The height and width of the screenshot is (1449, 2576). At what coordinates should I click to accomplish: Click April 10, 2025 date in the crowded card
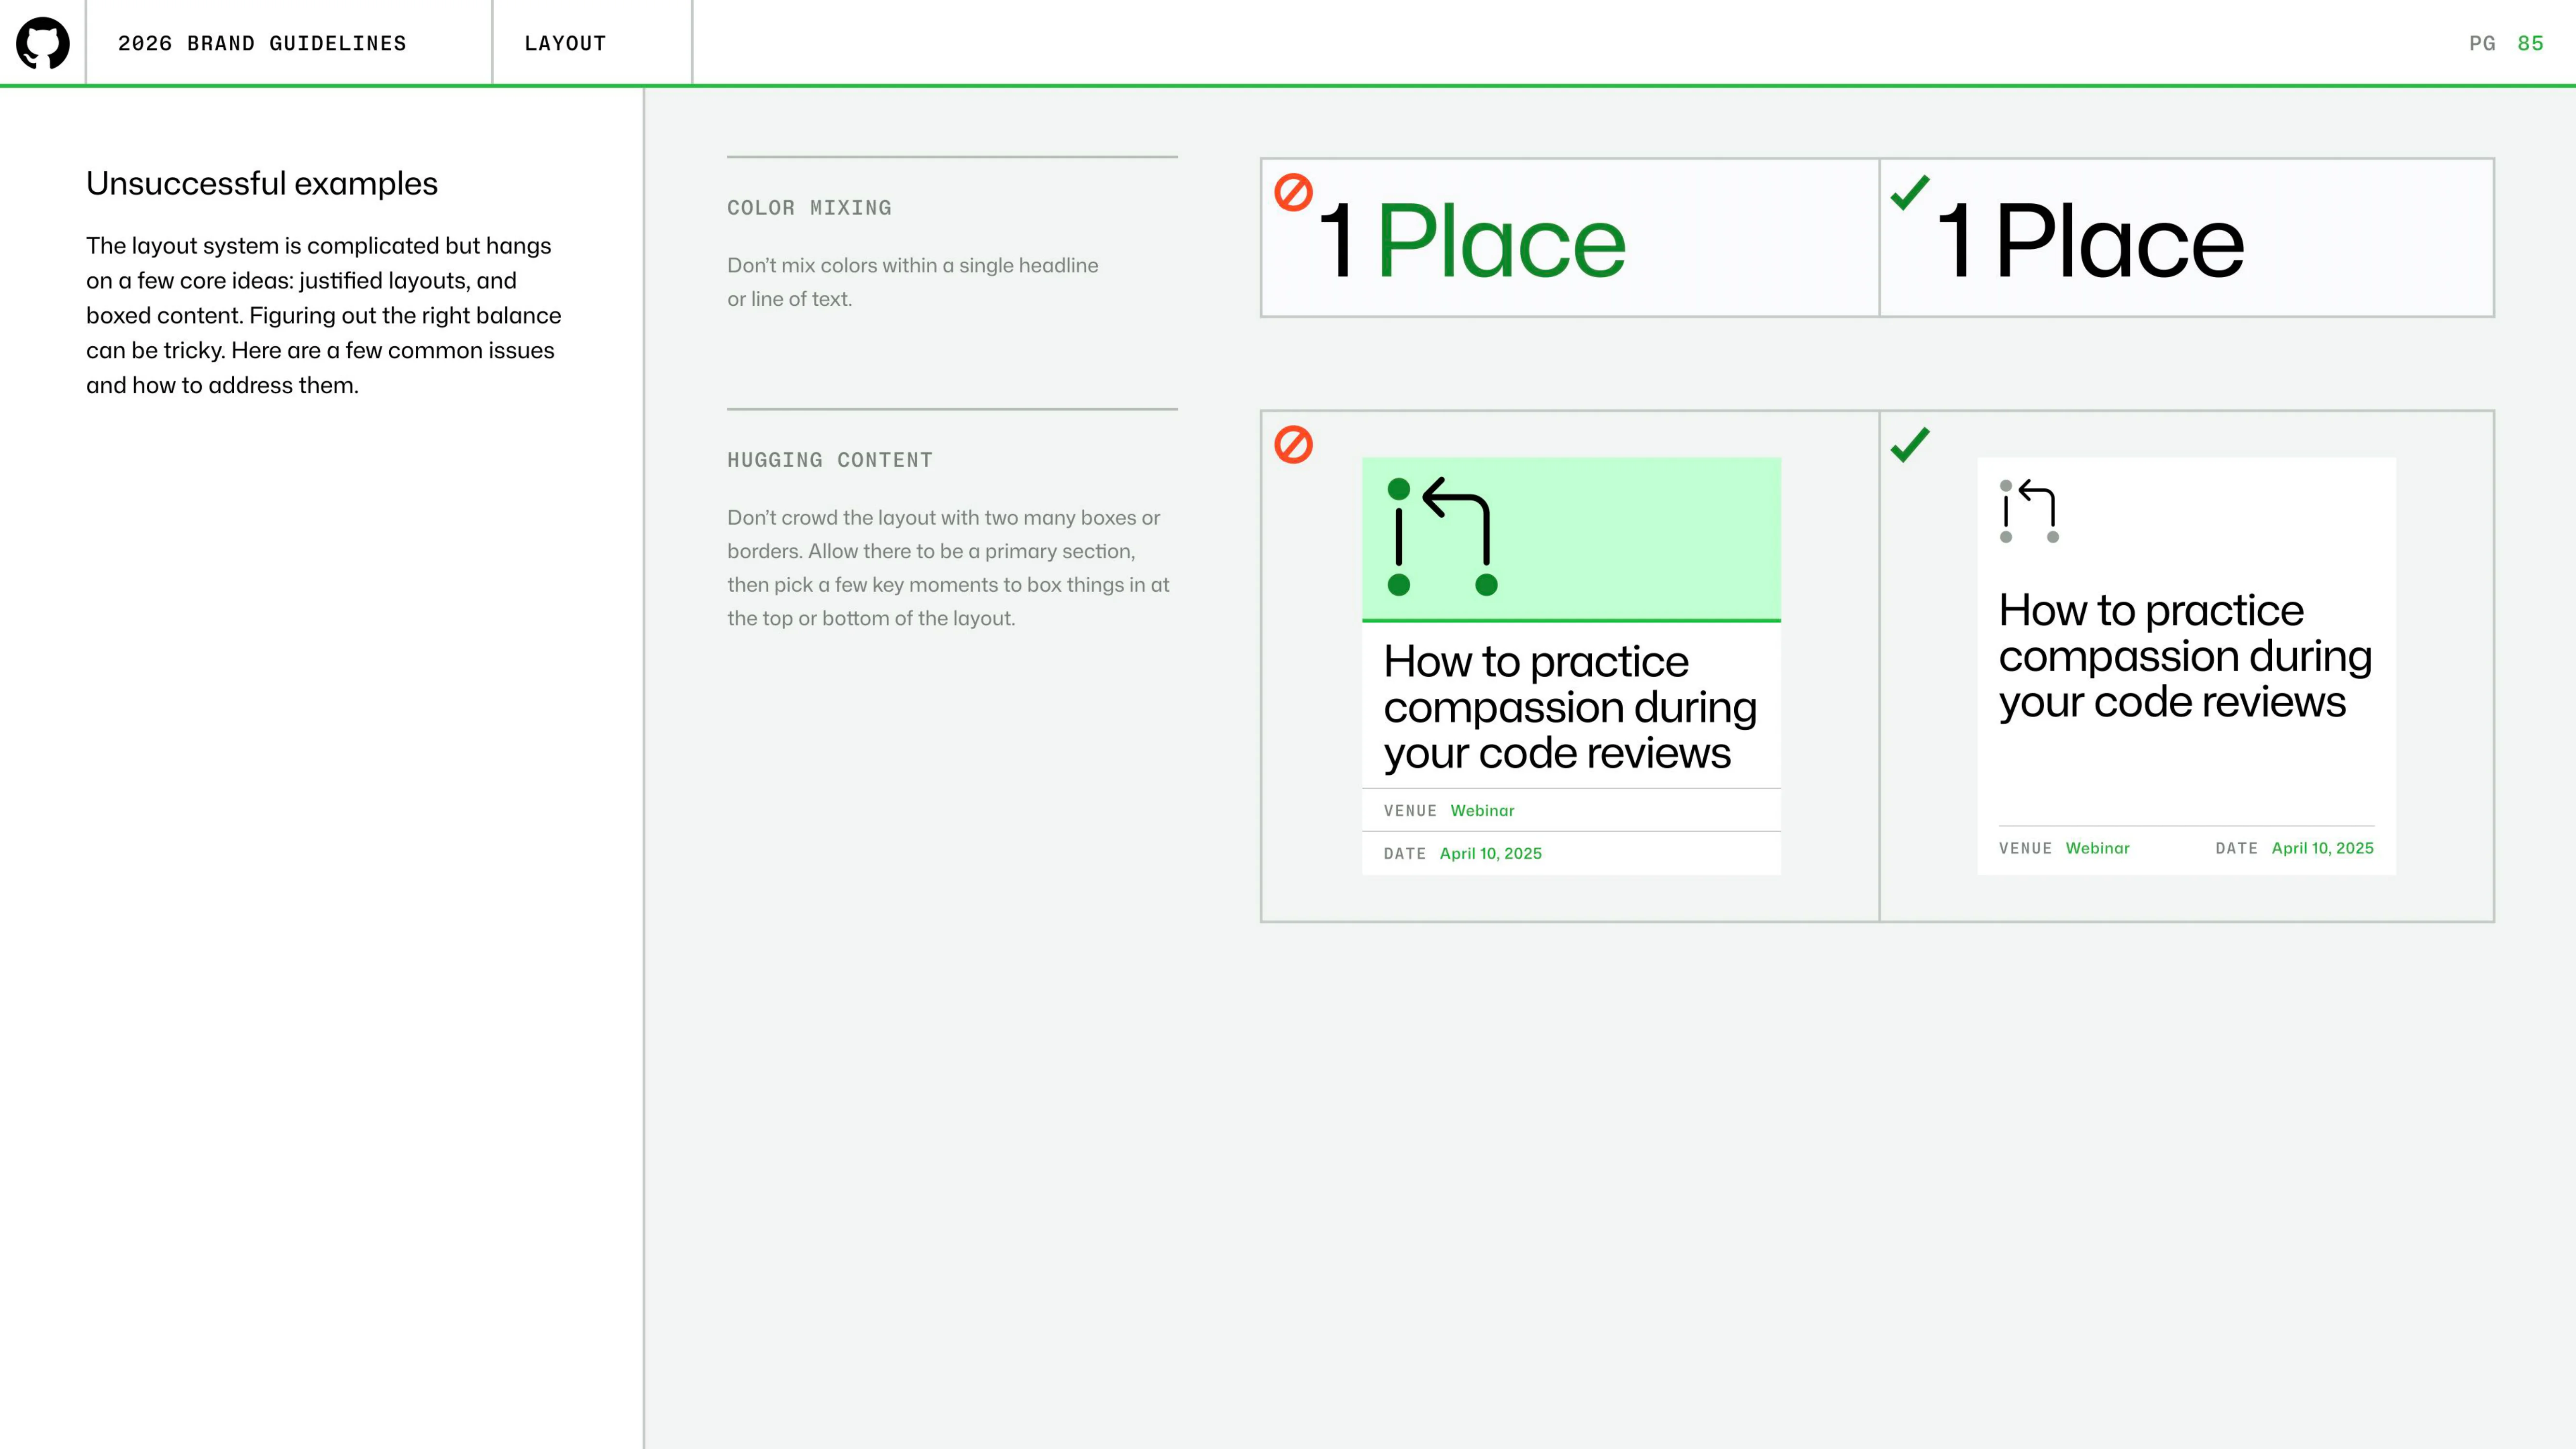coord(1490,854)
